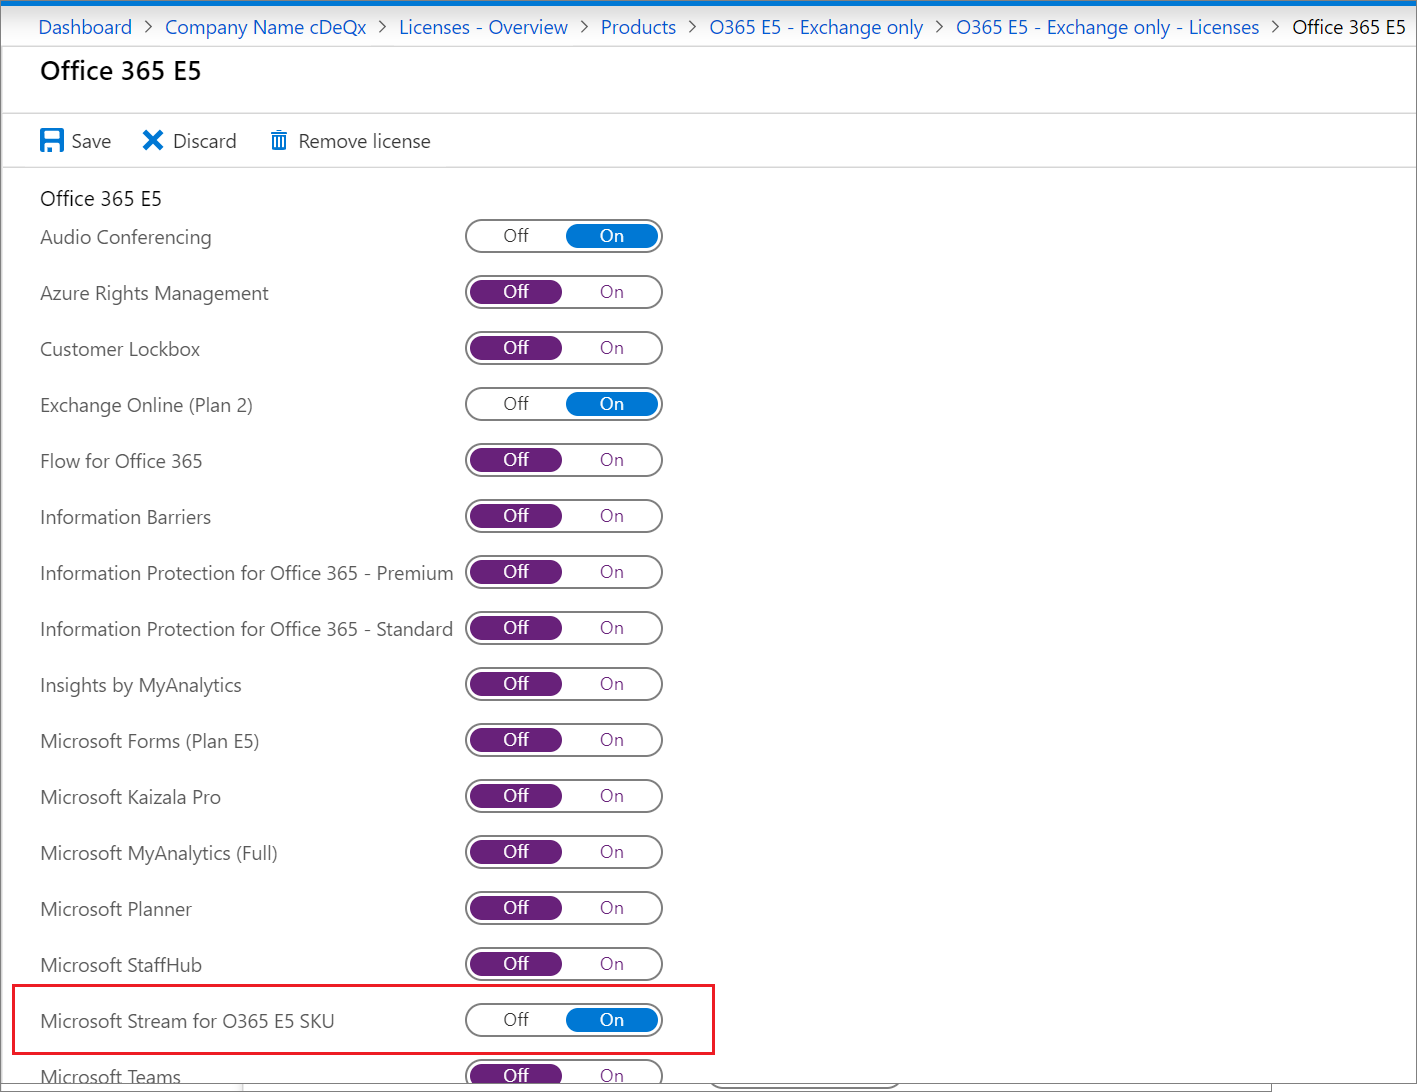
Task: Turn off Microsoft Stream for O365 E5 SKU
Action: 515,1020
